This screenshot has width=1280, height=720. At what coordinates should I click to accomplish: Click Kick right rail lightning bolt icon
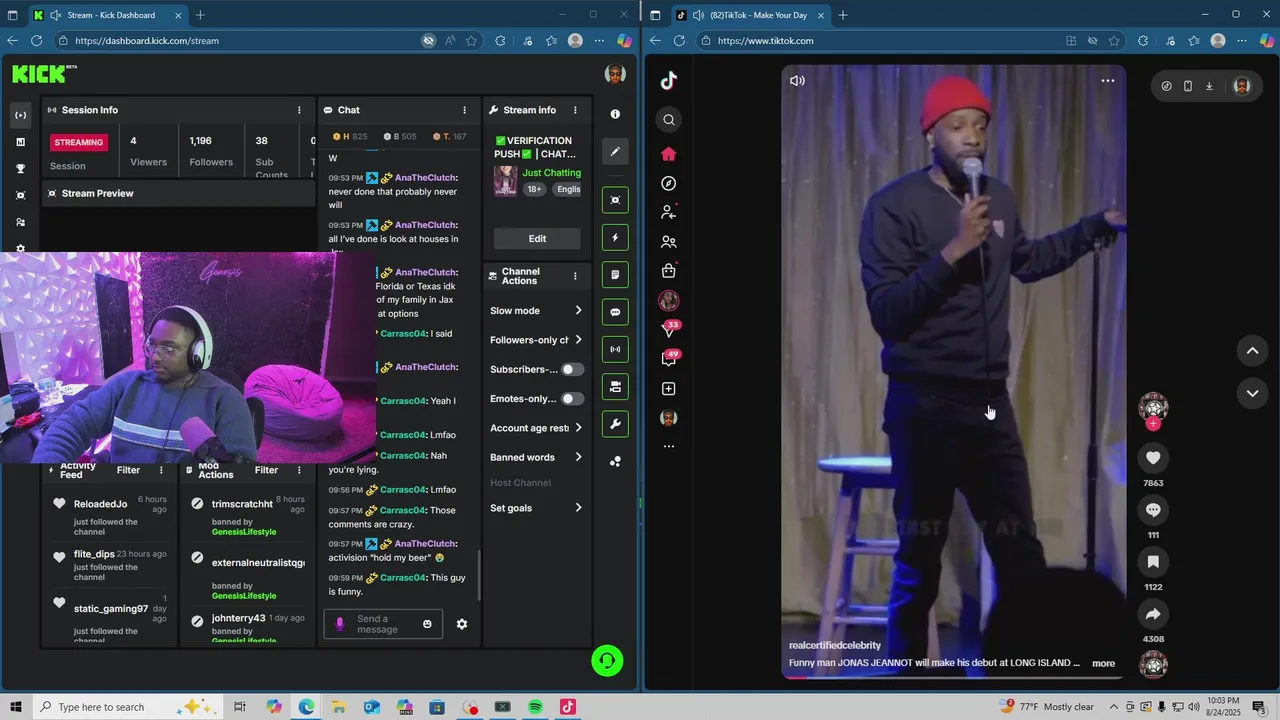click(x=615, y=238)
